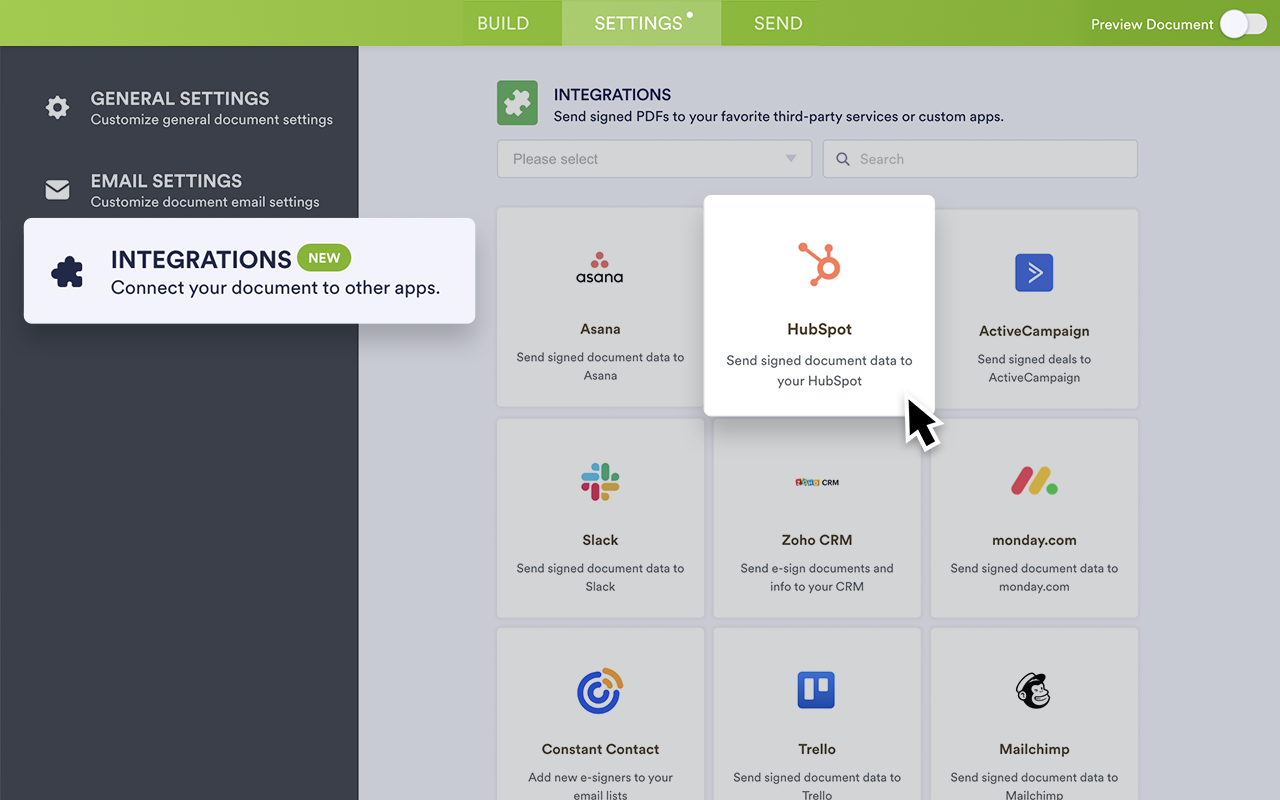Open Email Settings from the sidebar

(57, 189)
